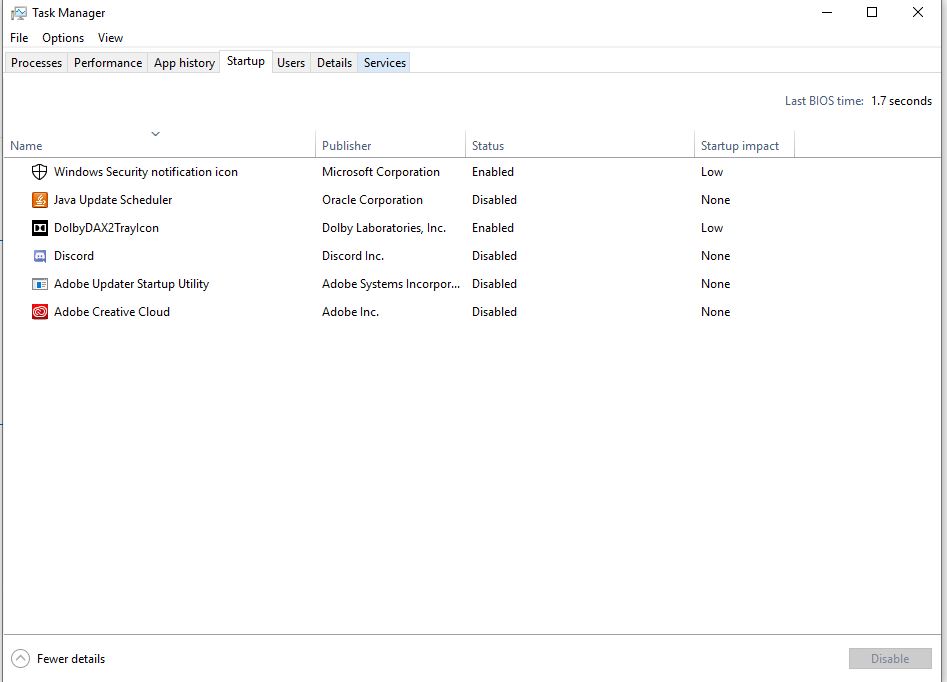Maximize the Task Manager window
Screen dimensions: 947x682
pyautogui.click(x=872, y=12)
